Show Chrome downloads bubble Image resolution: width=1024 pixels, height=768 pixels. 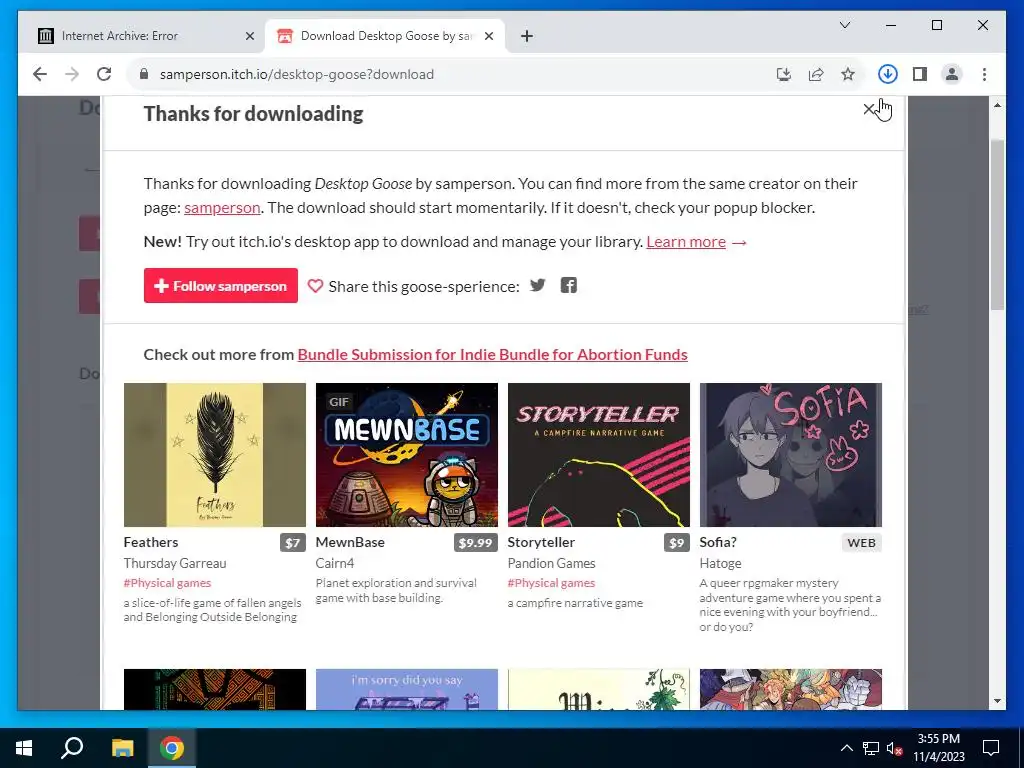(x=888, y=74)
